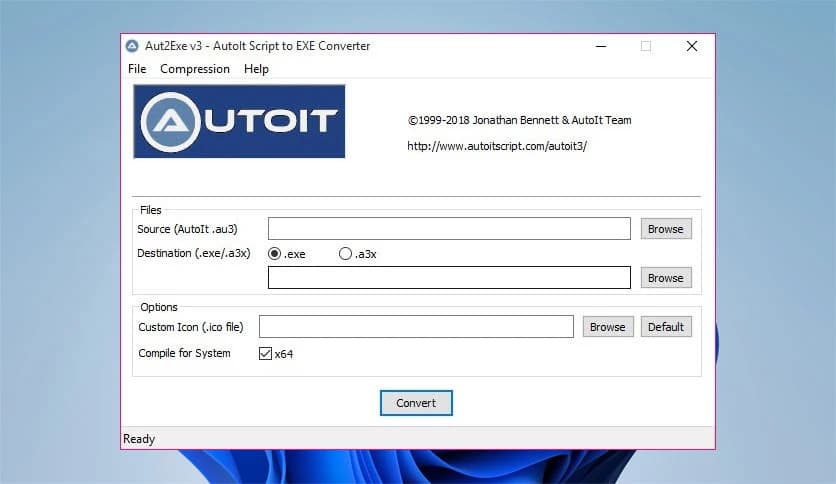Browse for the source .au3 file
836x484 pixels.
666,229
